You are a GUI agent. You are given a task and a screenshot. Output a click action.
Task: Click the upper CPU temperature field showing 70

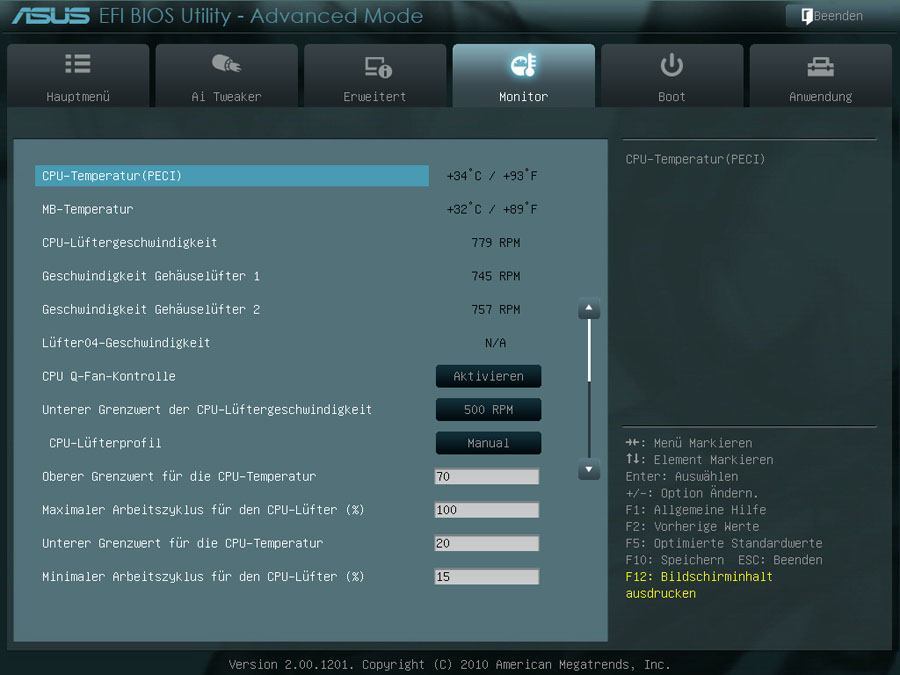(x=487, y=476)
